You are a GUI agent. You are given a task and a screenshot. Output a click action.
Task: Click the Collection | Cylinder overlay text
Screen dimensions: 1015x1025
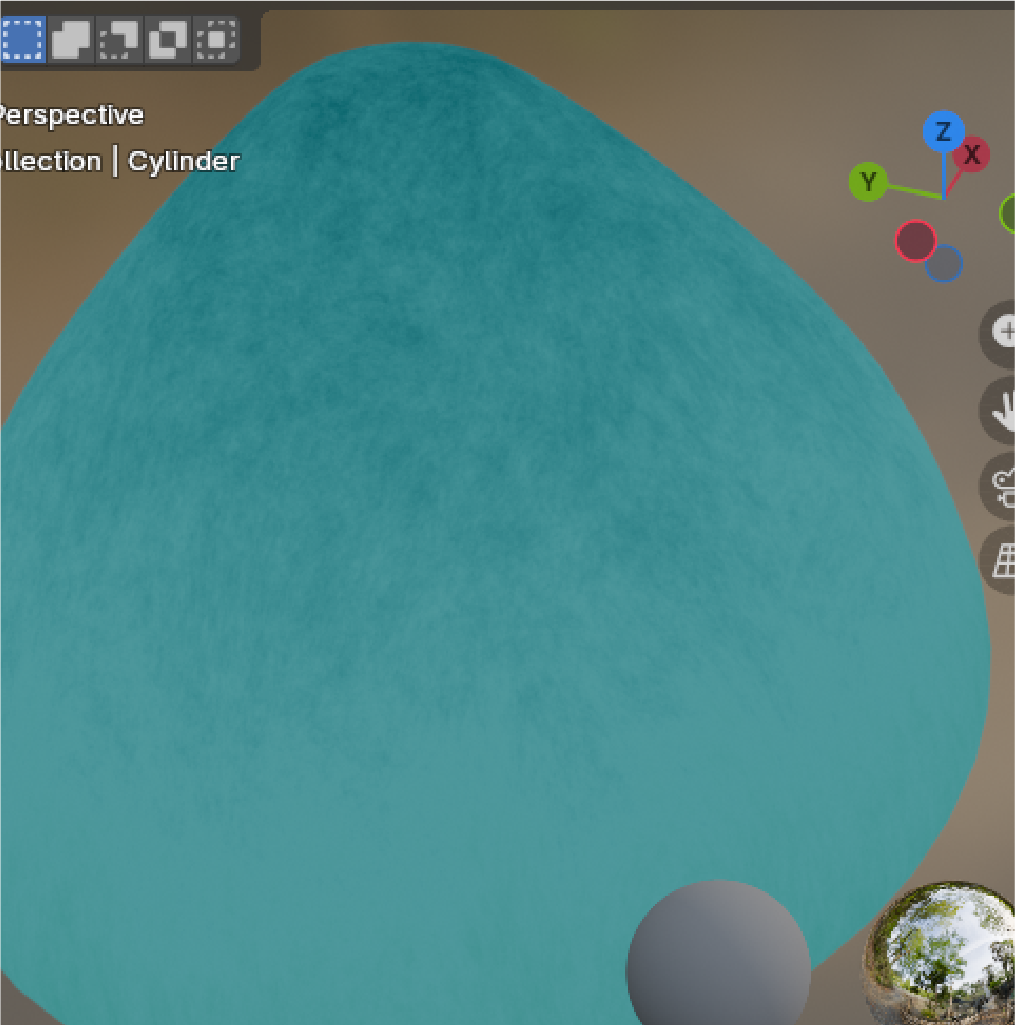[119, 161]
